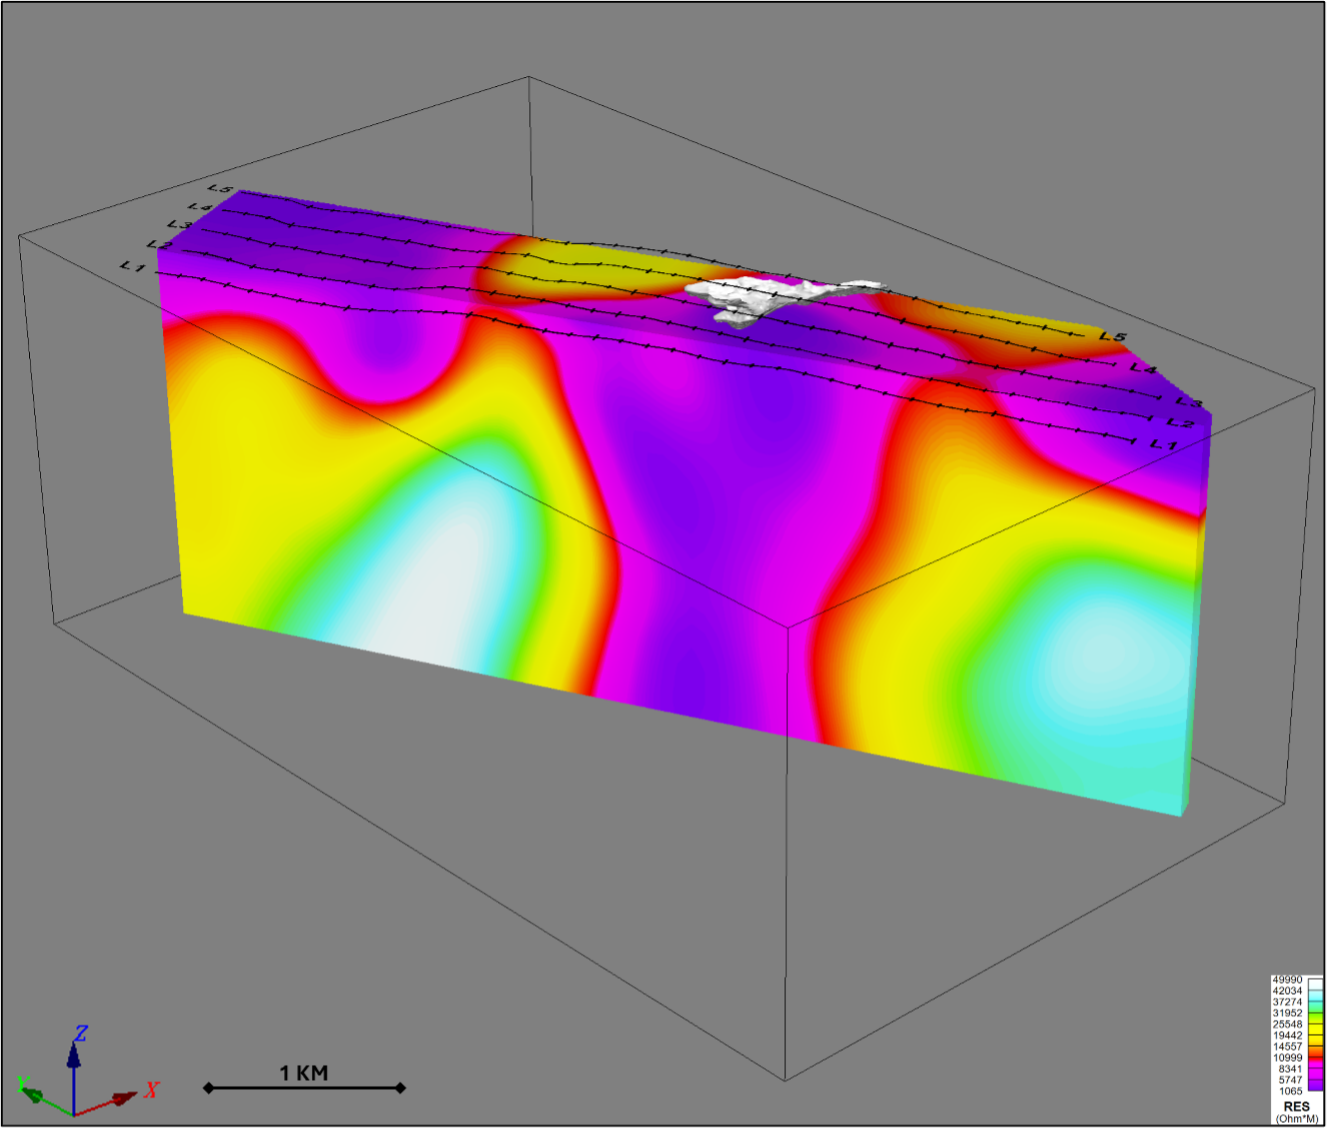Pick the L4 label at right end

pos(1143,369)
